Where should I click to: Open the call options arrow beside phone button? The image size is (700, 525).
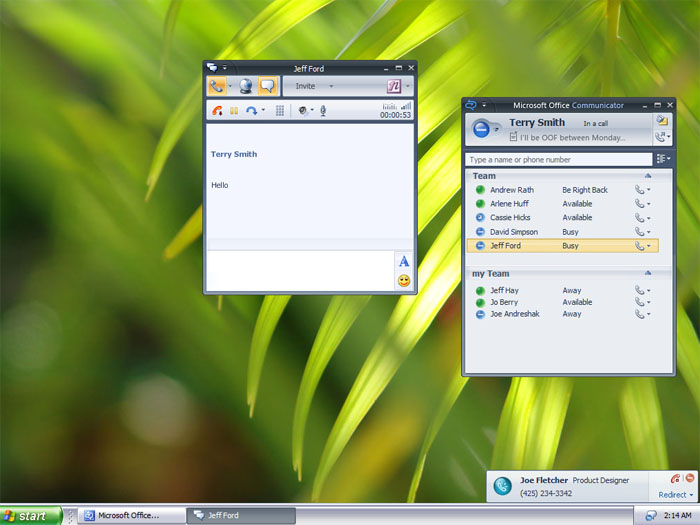[230, 86]
